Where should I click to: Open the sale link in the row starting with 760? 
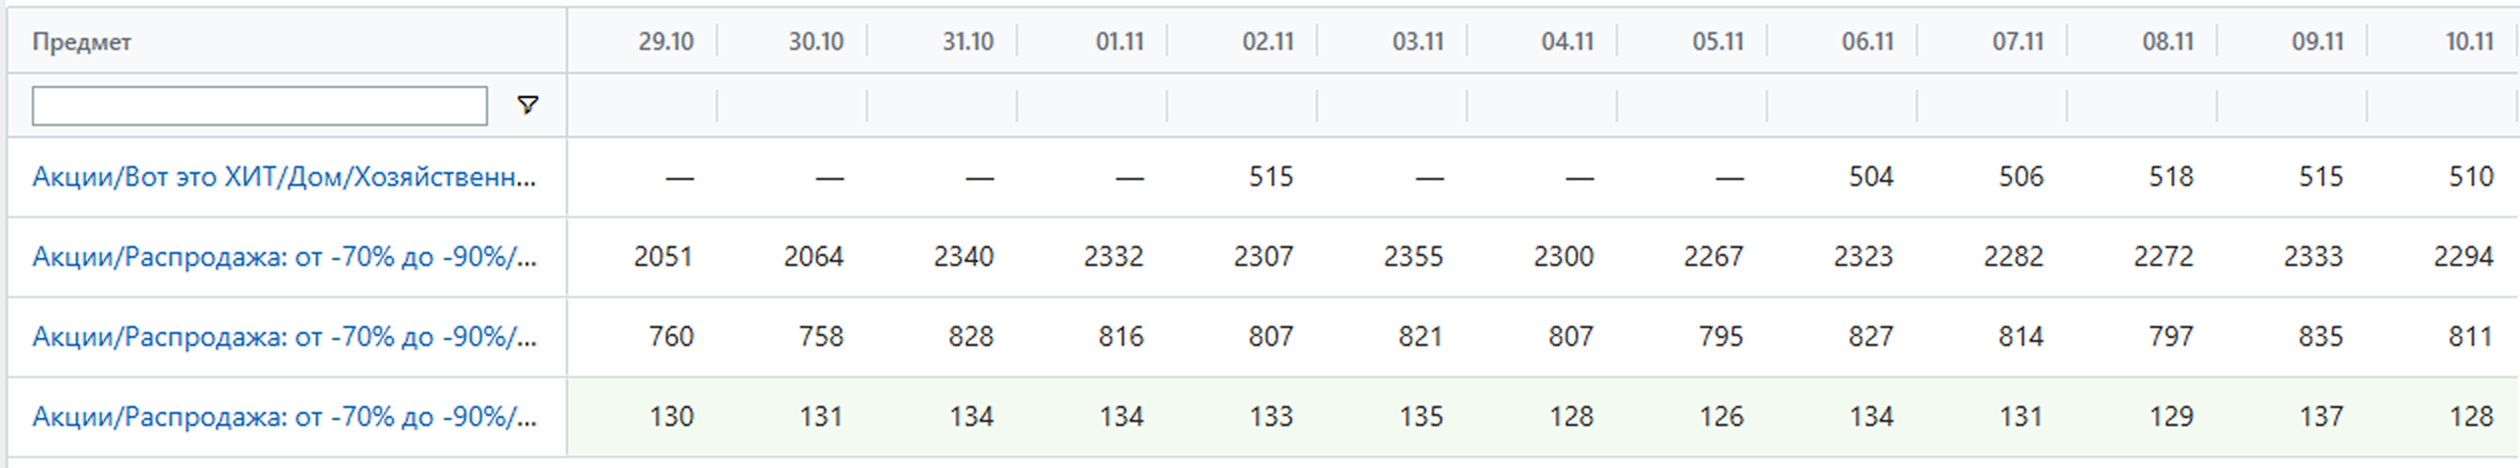click(284, 337)
